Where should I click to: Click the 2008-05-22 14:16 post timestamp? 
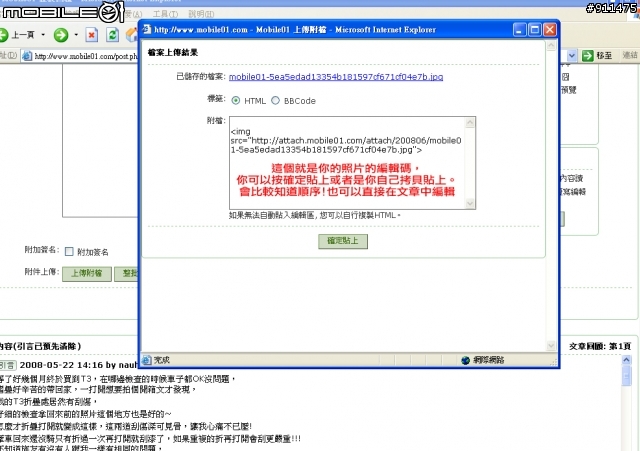(61, 365)
